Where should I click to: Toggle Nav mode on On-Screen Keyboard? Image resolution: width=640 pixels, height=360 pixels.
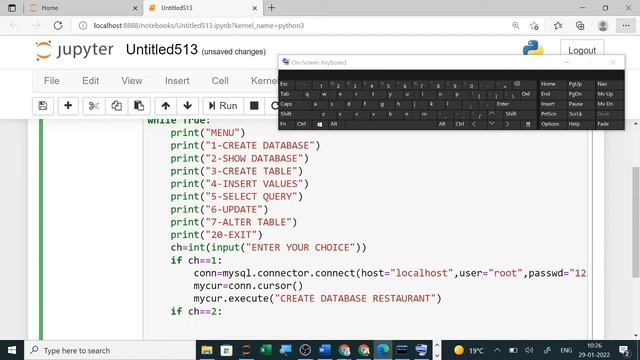(x=602, y=84)
